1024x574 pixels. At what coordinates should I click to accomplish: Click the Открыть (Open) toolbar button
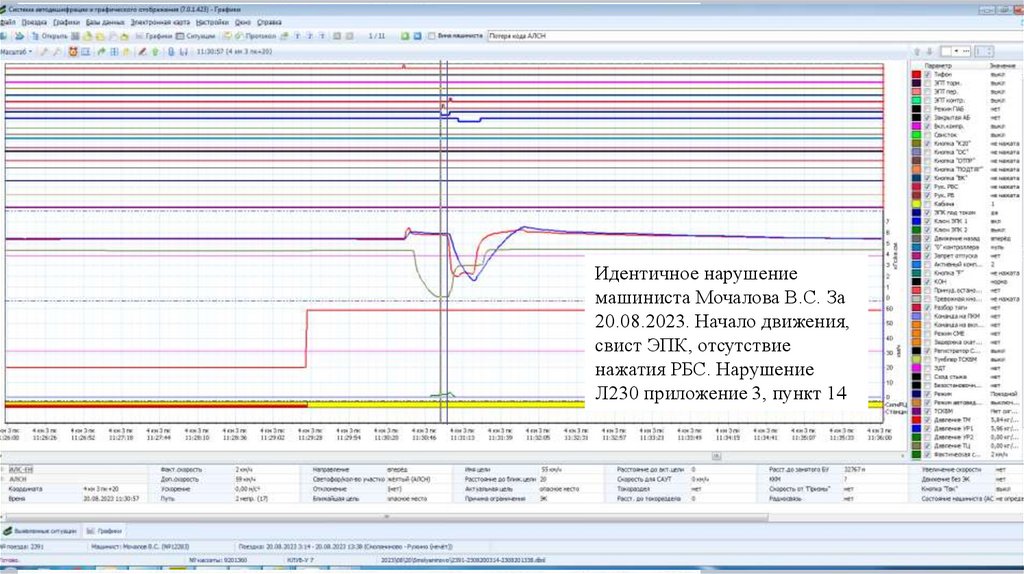click(x=50, y=36)
